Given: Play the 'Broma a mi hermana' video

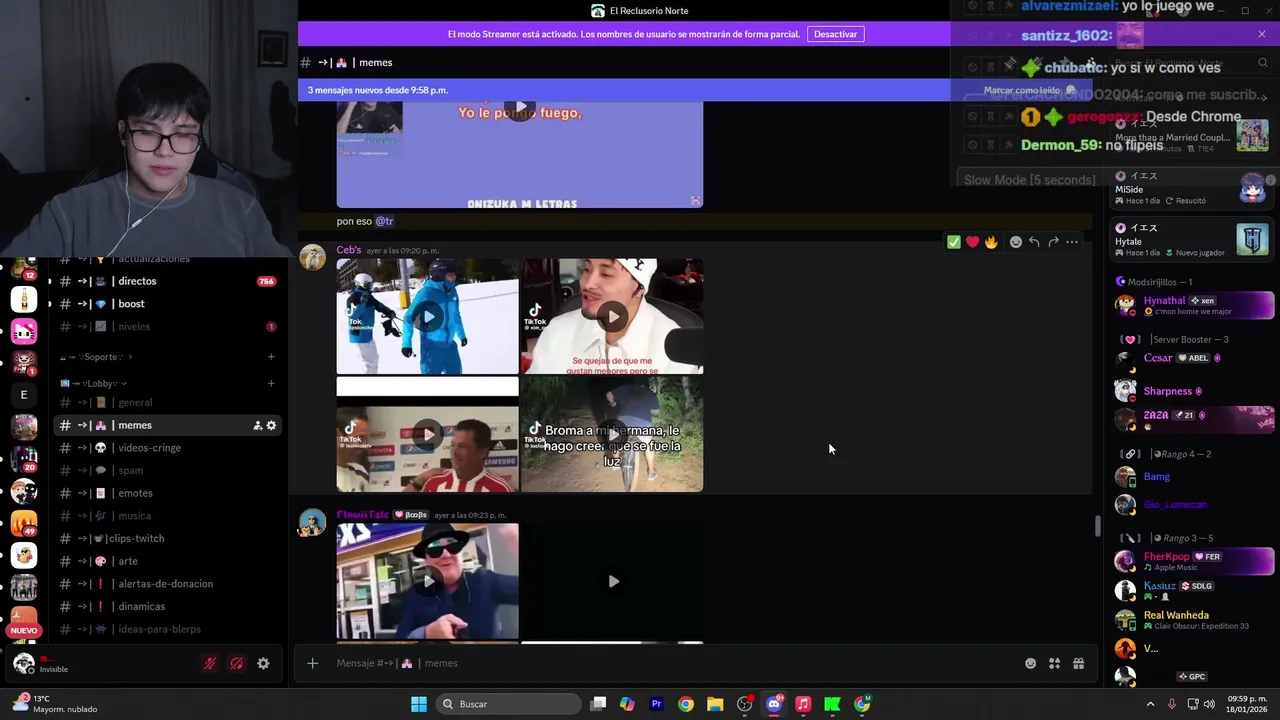Looking at the screenshot, I should [x=613, y=434].
